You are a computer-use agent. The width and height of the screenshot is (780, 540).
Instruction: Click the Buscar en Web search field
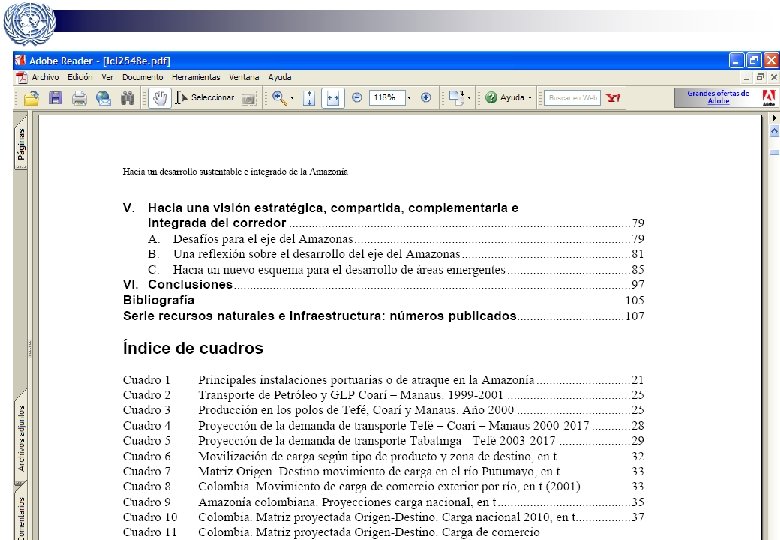tap(573, 98)
